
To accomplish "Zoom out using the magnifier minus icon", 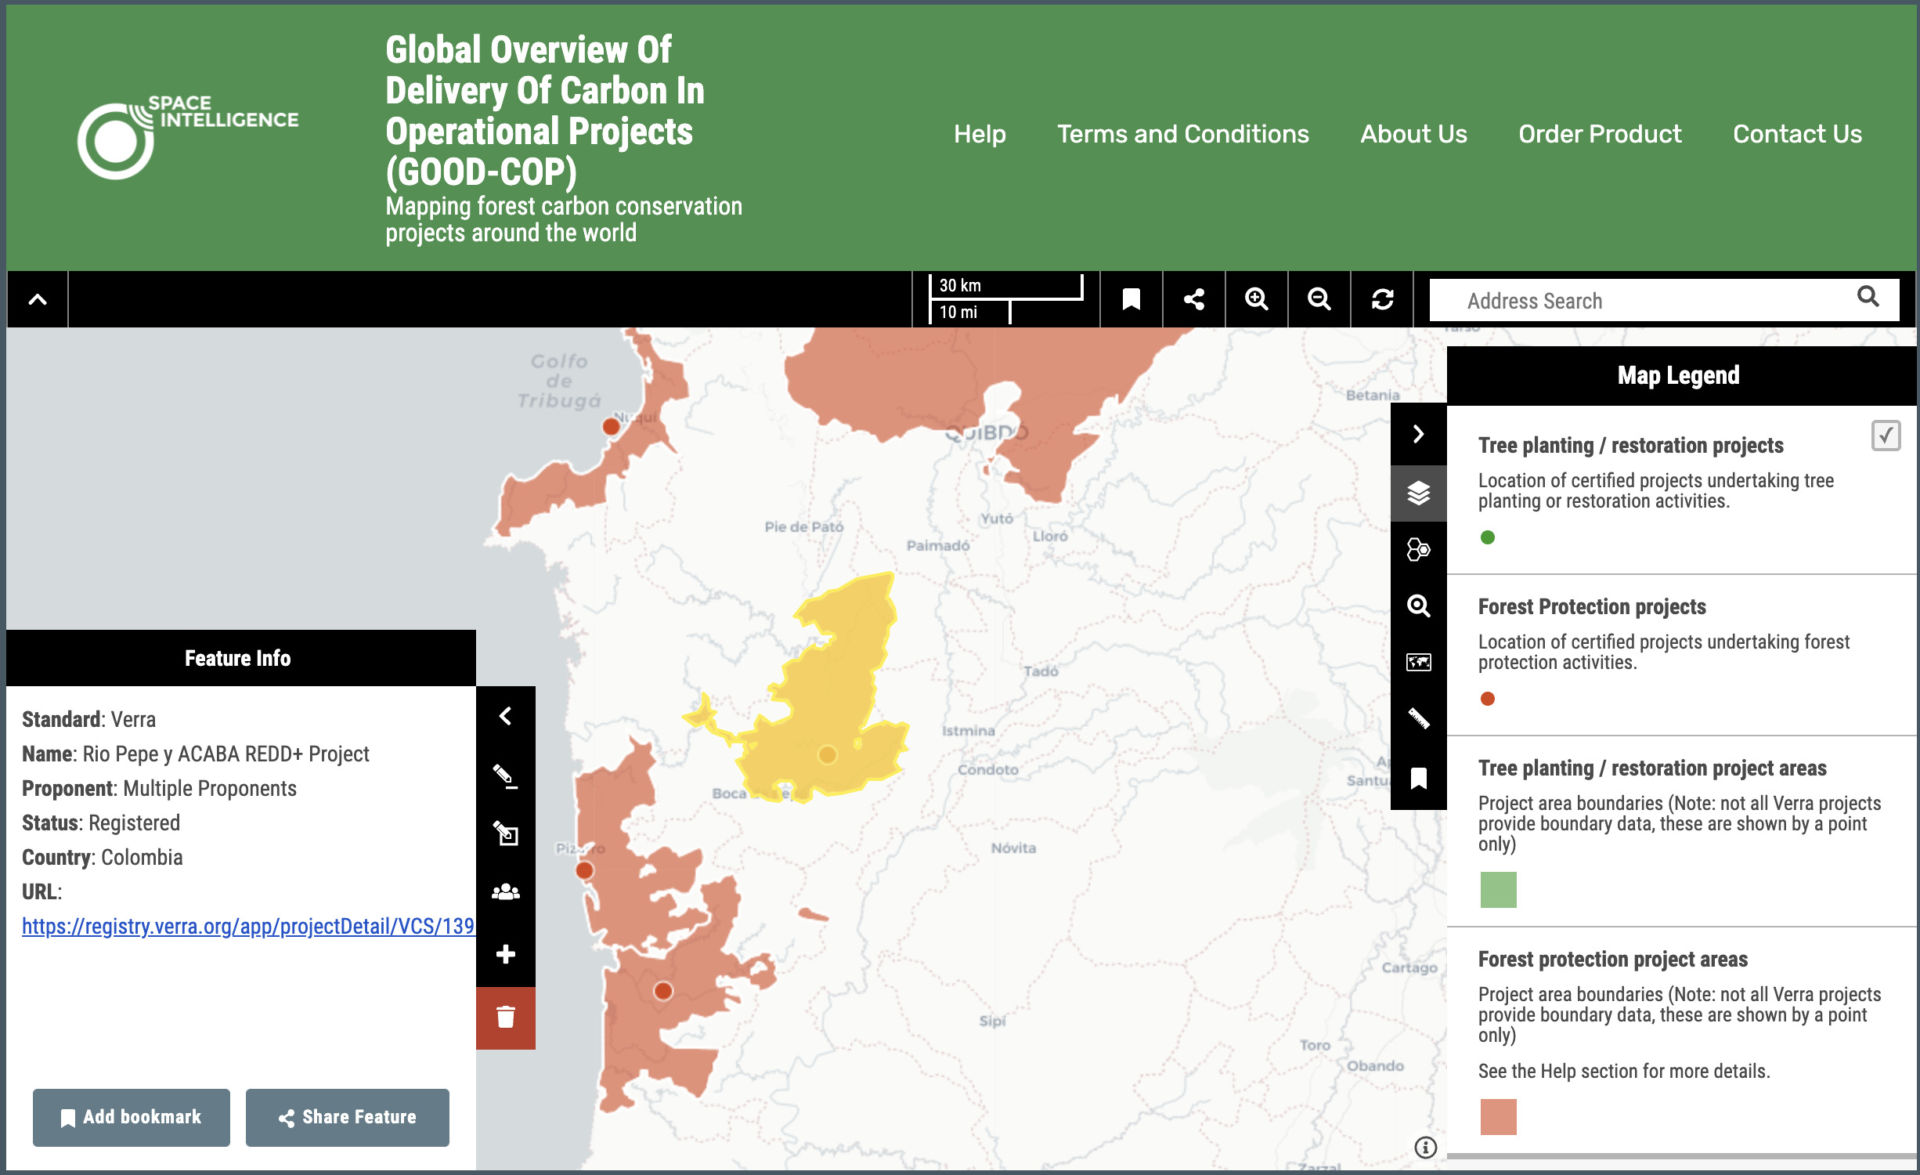I will click(x=1320, y=299).
